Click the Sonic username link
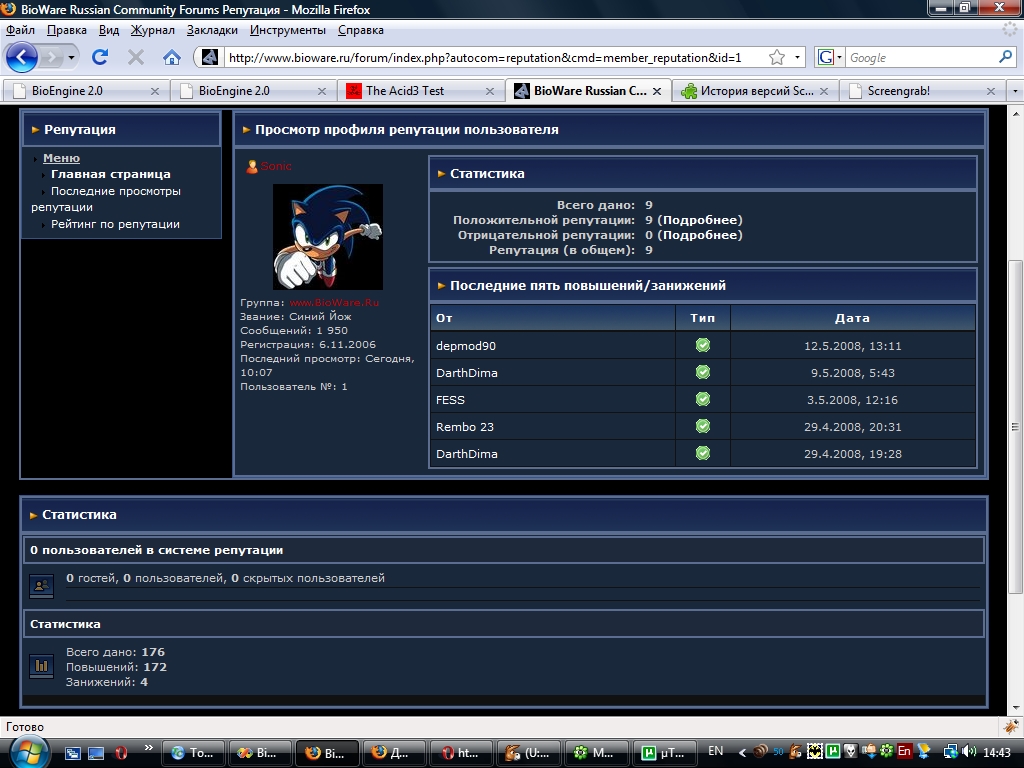The image size is (1024, 768). (x=276, y=166)
